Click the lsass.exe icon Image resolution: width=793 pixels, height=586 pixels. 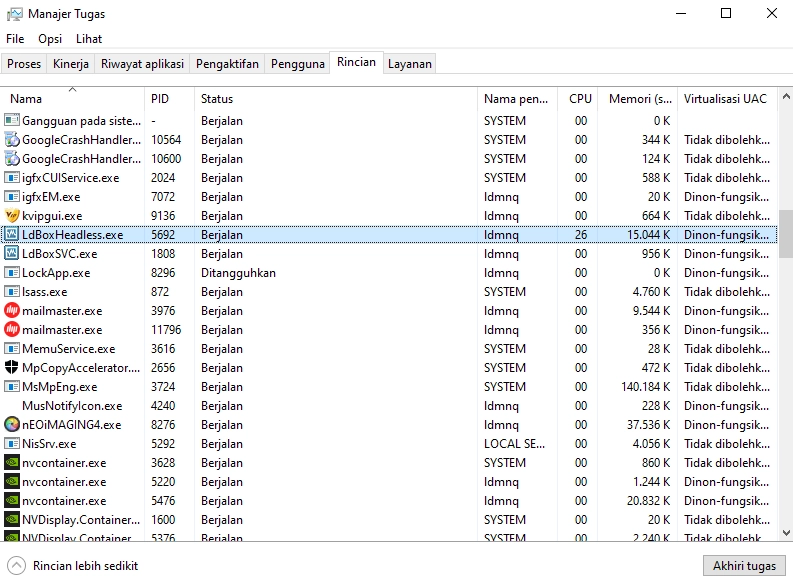click(12, 292)
